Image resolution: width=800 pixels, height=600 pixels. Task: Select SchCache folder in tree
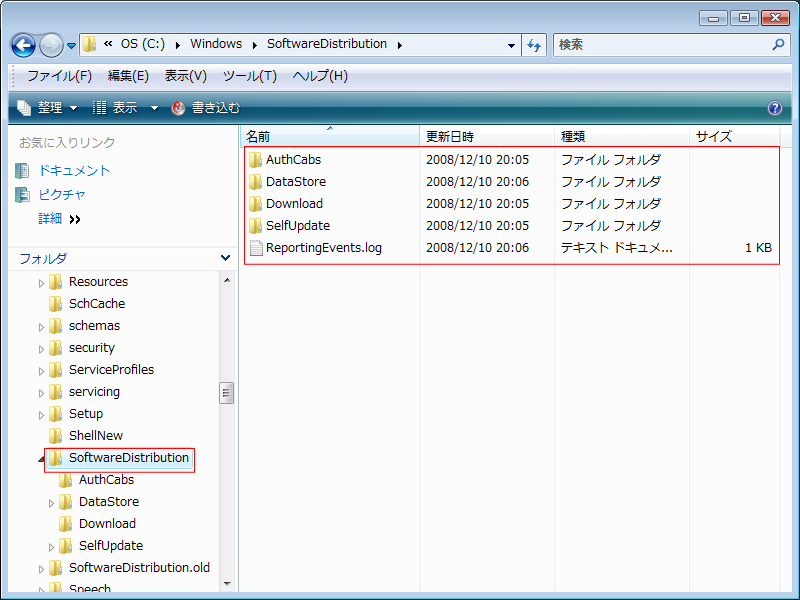tap(97, 304)
